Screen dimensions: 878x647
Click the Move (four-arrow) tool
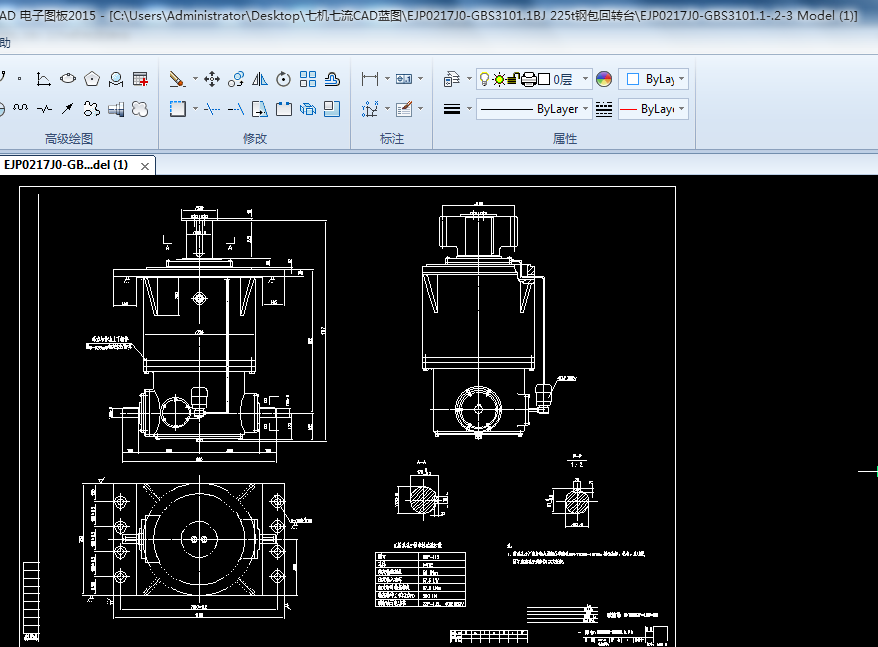click(x=211, y=79)
